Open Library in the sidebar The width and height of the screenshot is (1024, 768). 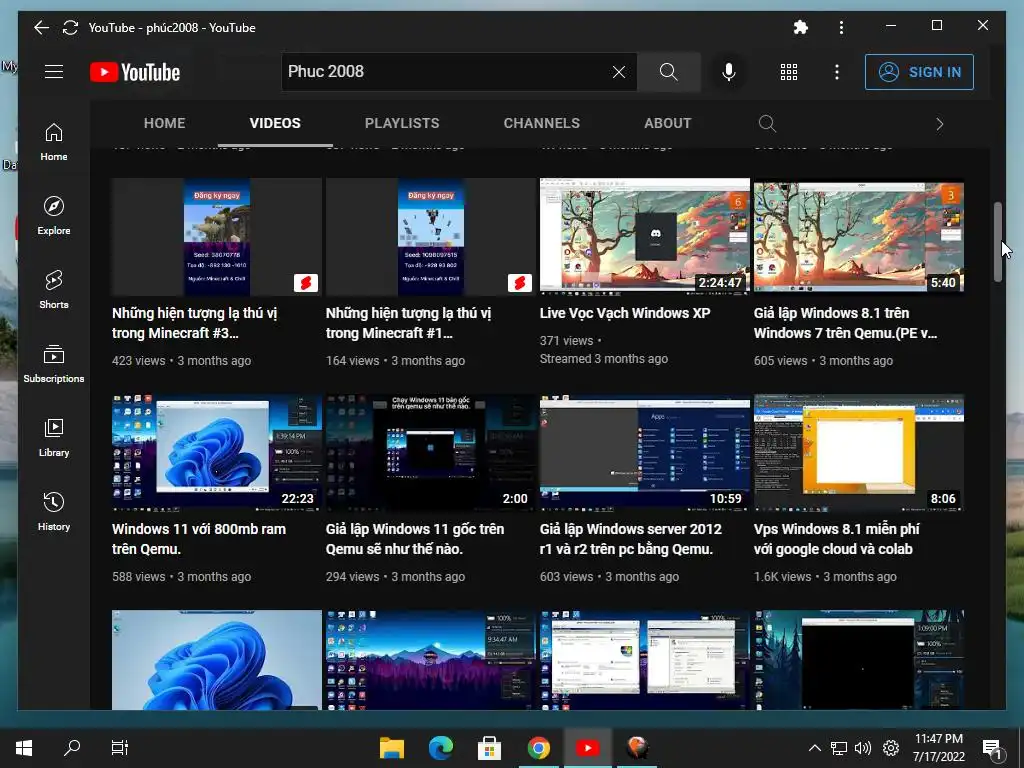[54, 437]
